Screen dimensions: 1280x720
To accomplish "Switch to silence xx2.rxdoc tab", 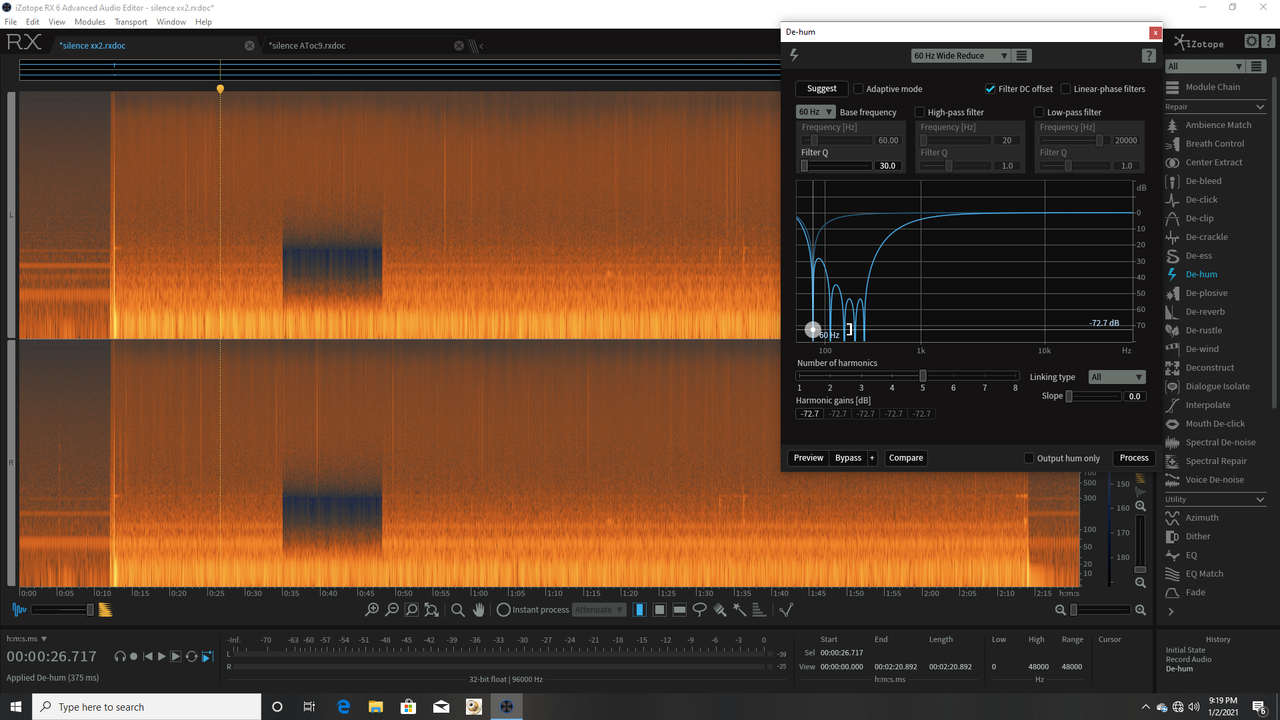I will tap(92, 45).
